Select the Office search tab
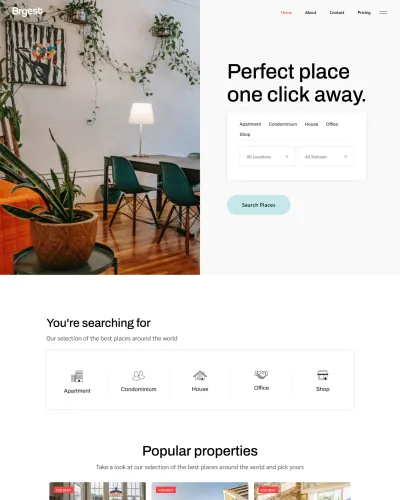Image resolution: width=400 pixels, height=500 pixels. pyautogui.click(x=332, y=124)
